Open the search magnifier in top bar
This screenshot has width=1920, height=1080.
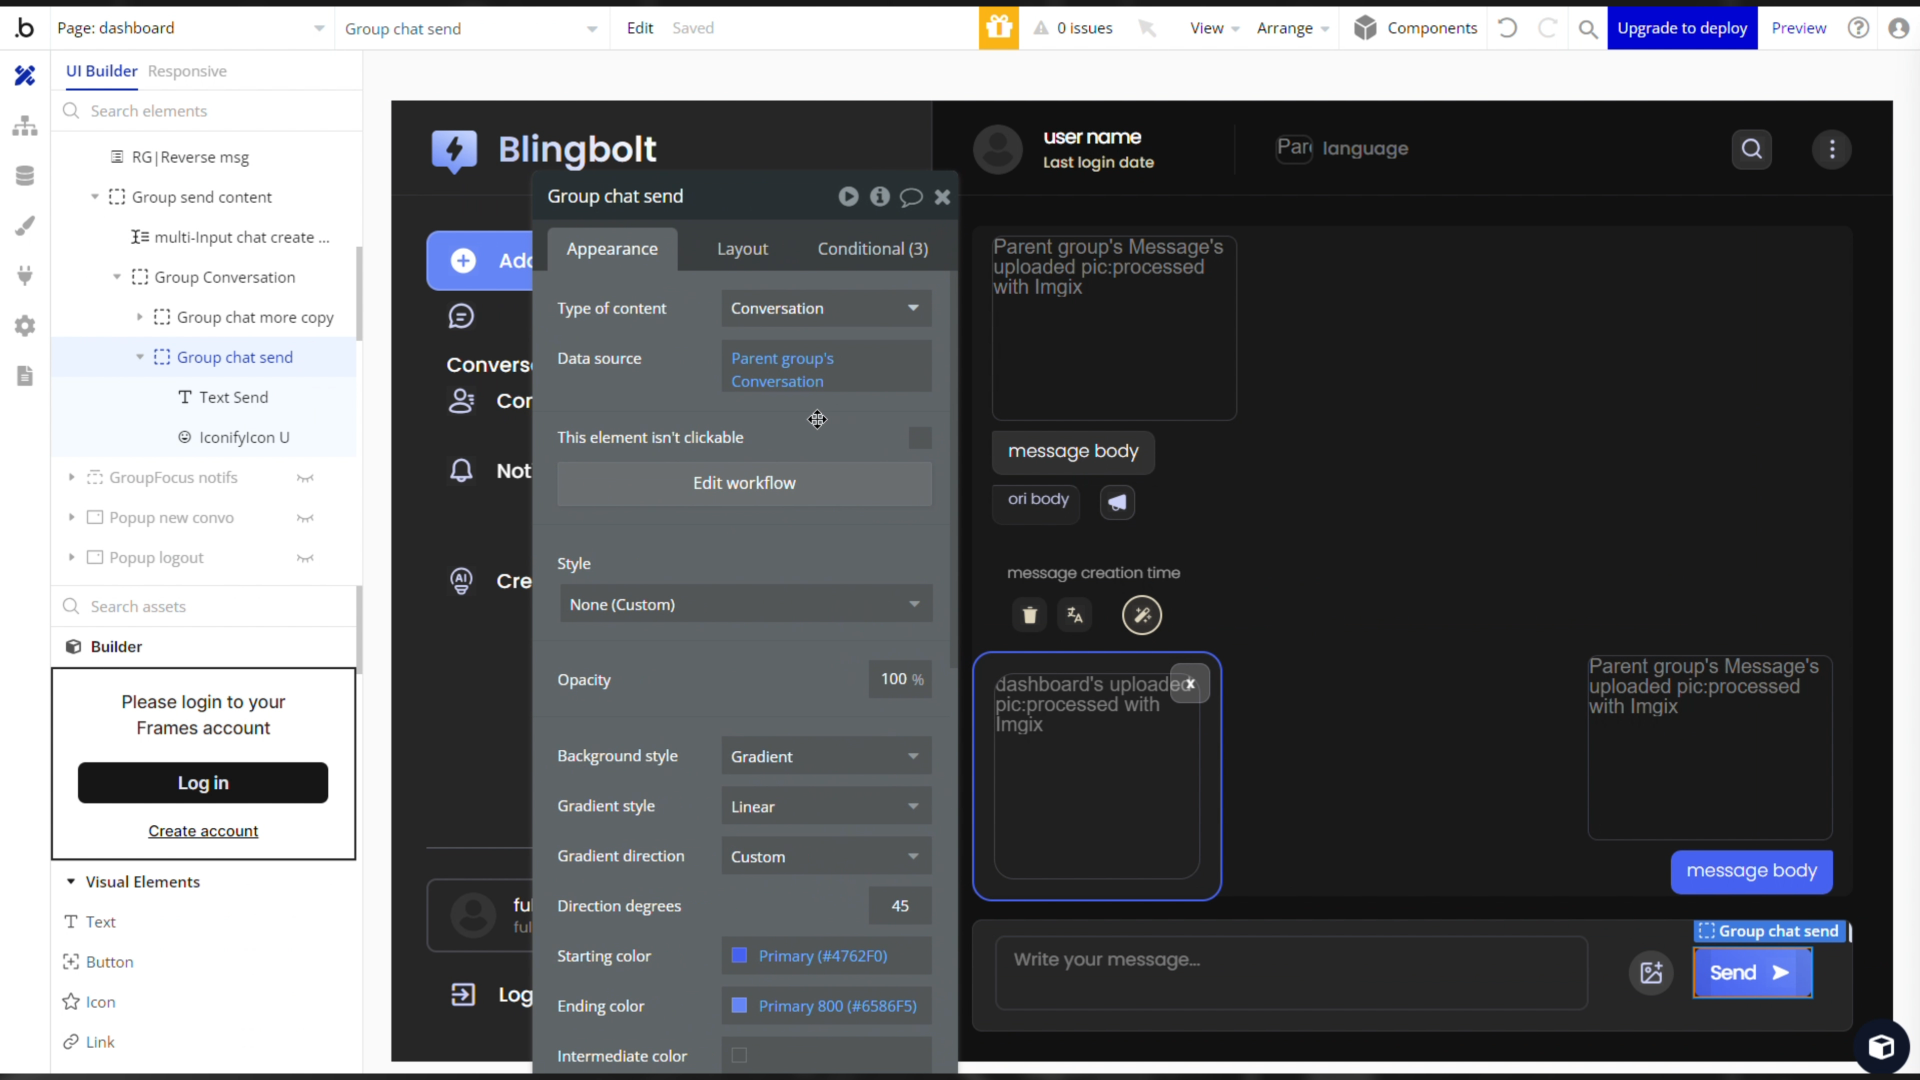pos(1587,29)
